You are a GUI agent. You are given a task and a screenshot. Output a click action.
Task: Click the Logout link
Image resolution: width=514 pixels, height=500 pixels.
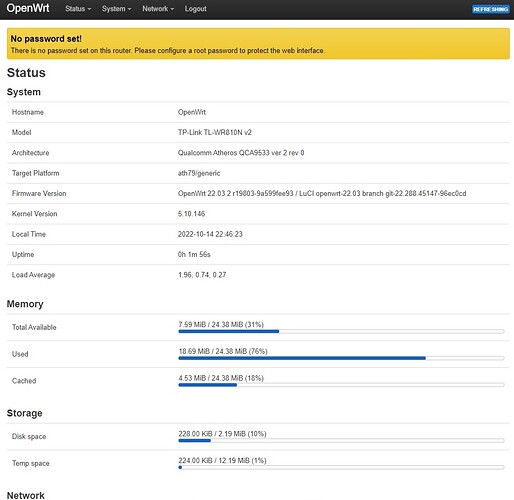(196, 9)
